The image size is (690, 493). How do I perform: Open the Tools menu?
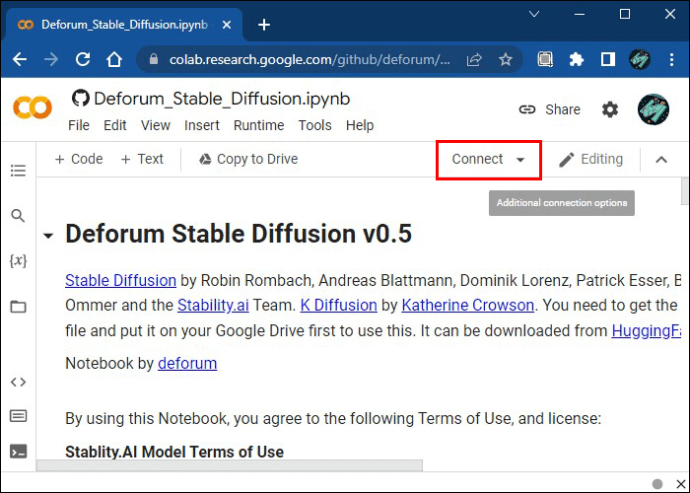click(315, 125)
